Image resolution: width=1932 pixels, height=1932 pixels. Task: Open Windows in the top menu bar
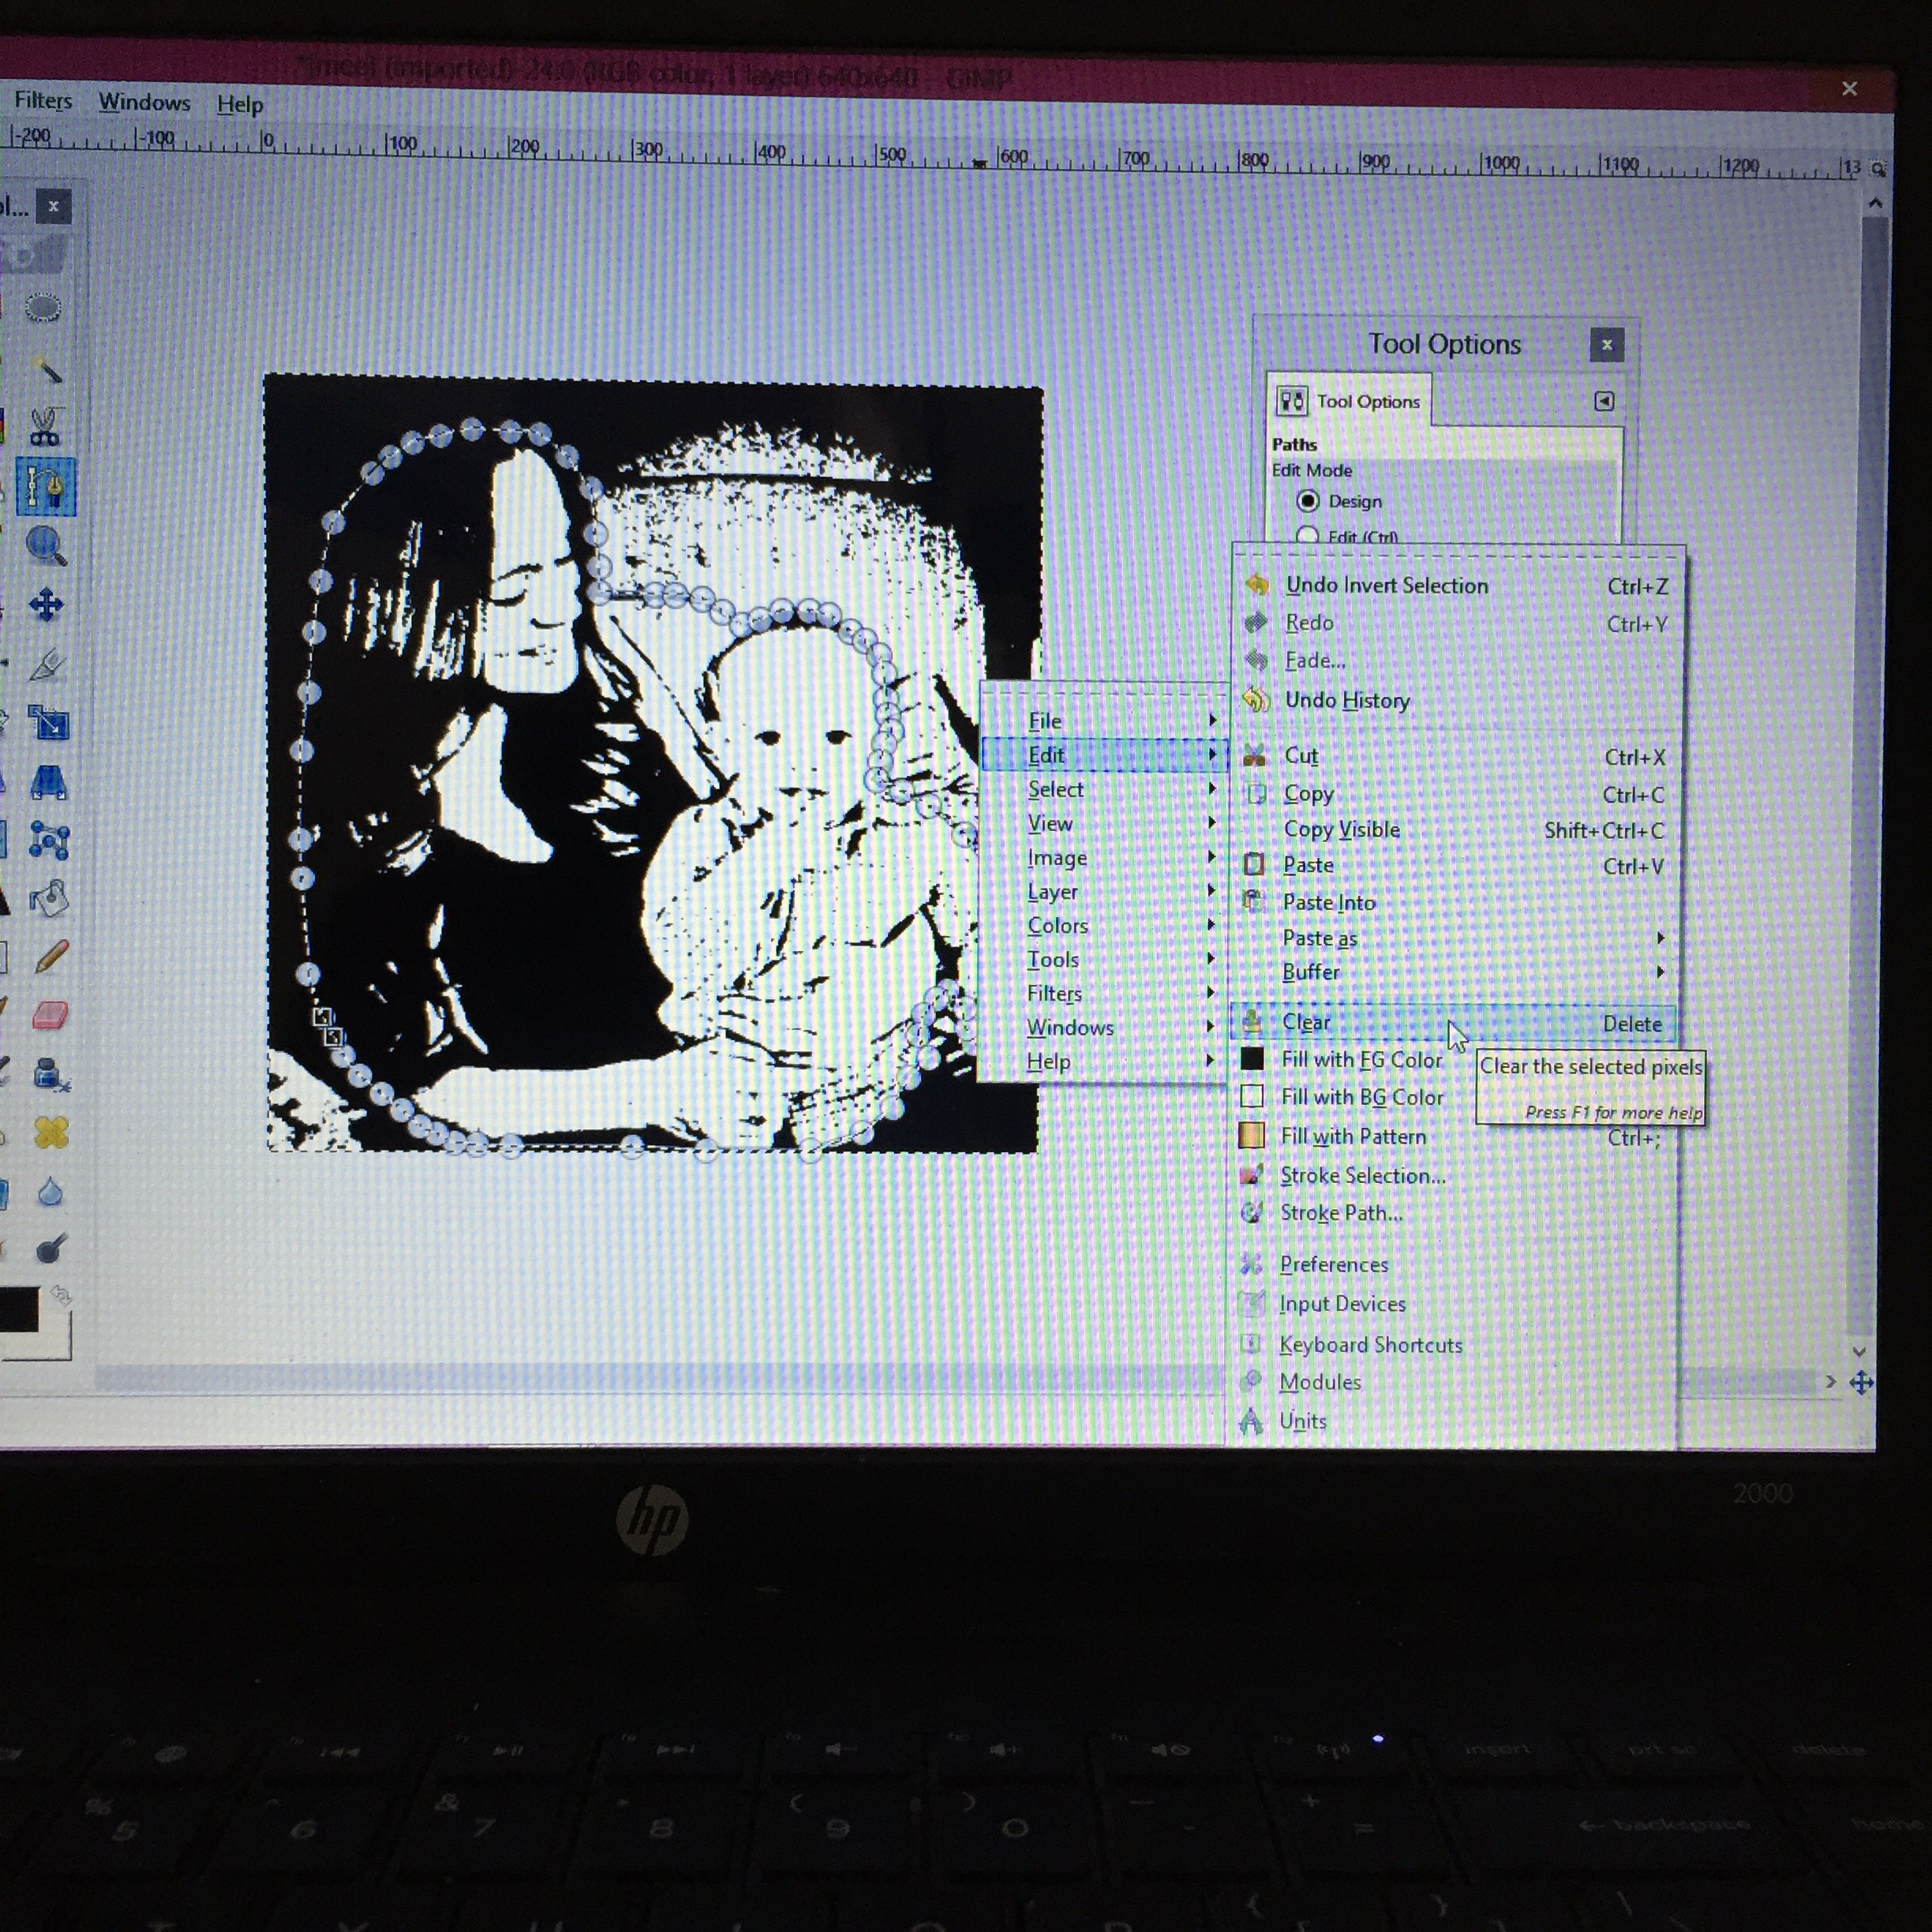point(144,102)
